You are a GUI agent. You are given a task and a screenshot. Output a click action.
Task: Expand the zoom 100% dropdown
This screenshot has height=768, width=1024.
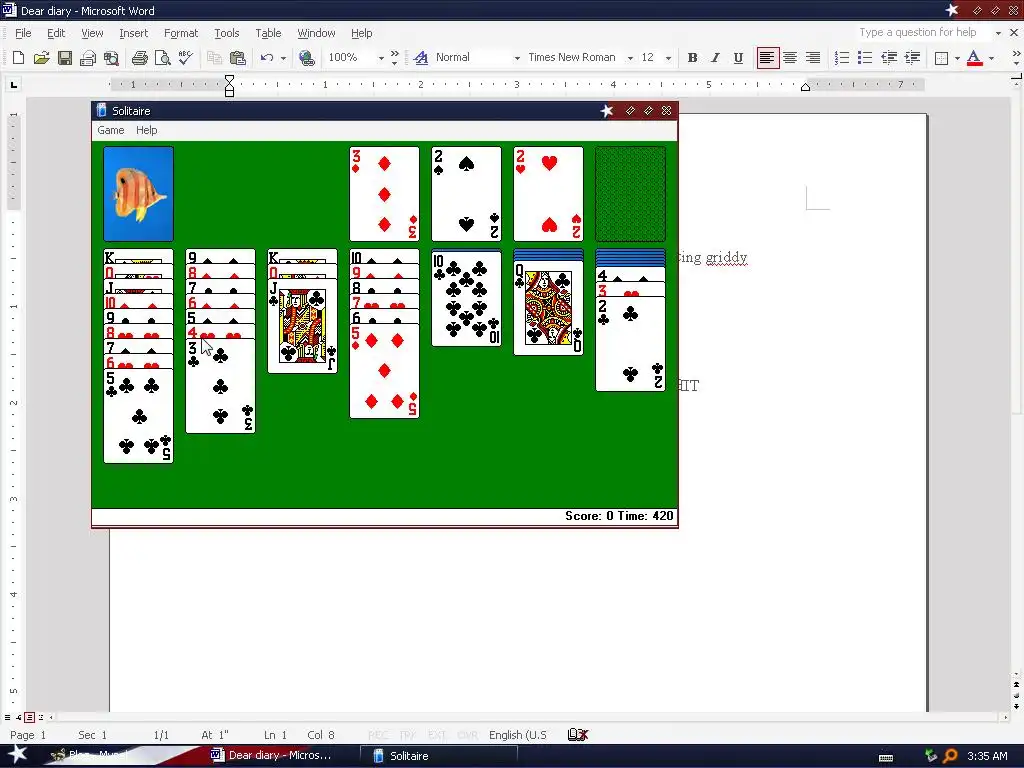(x=381, y=58)
